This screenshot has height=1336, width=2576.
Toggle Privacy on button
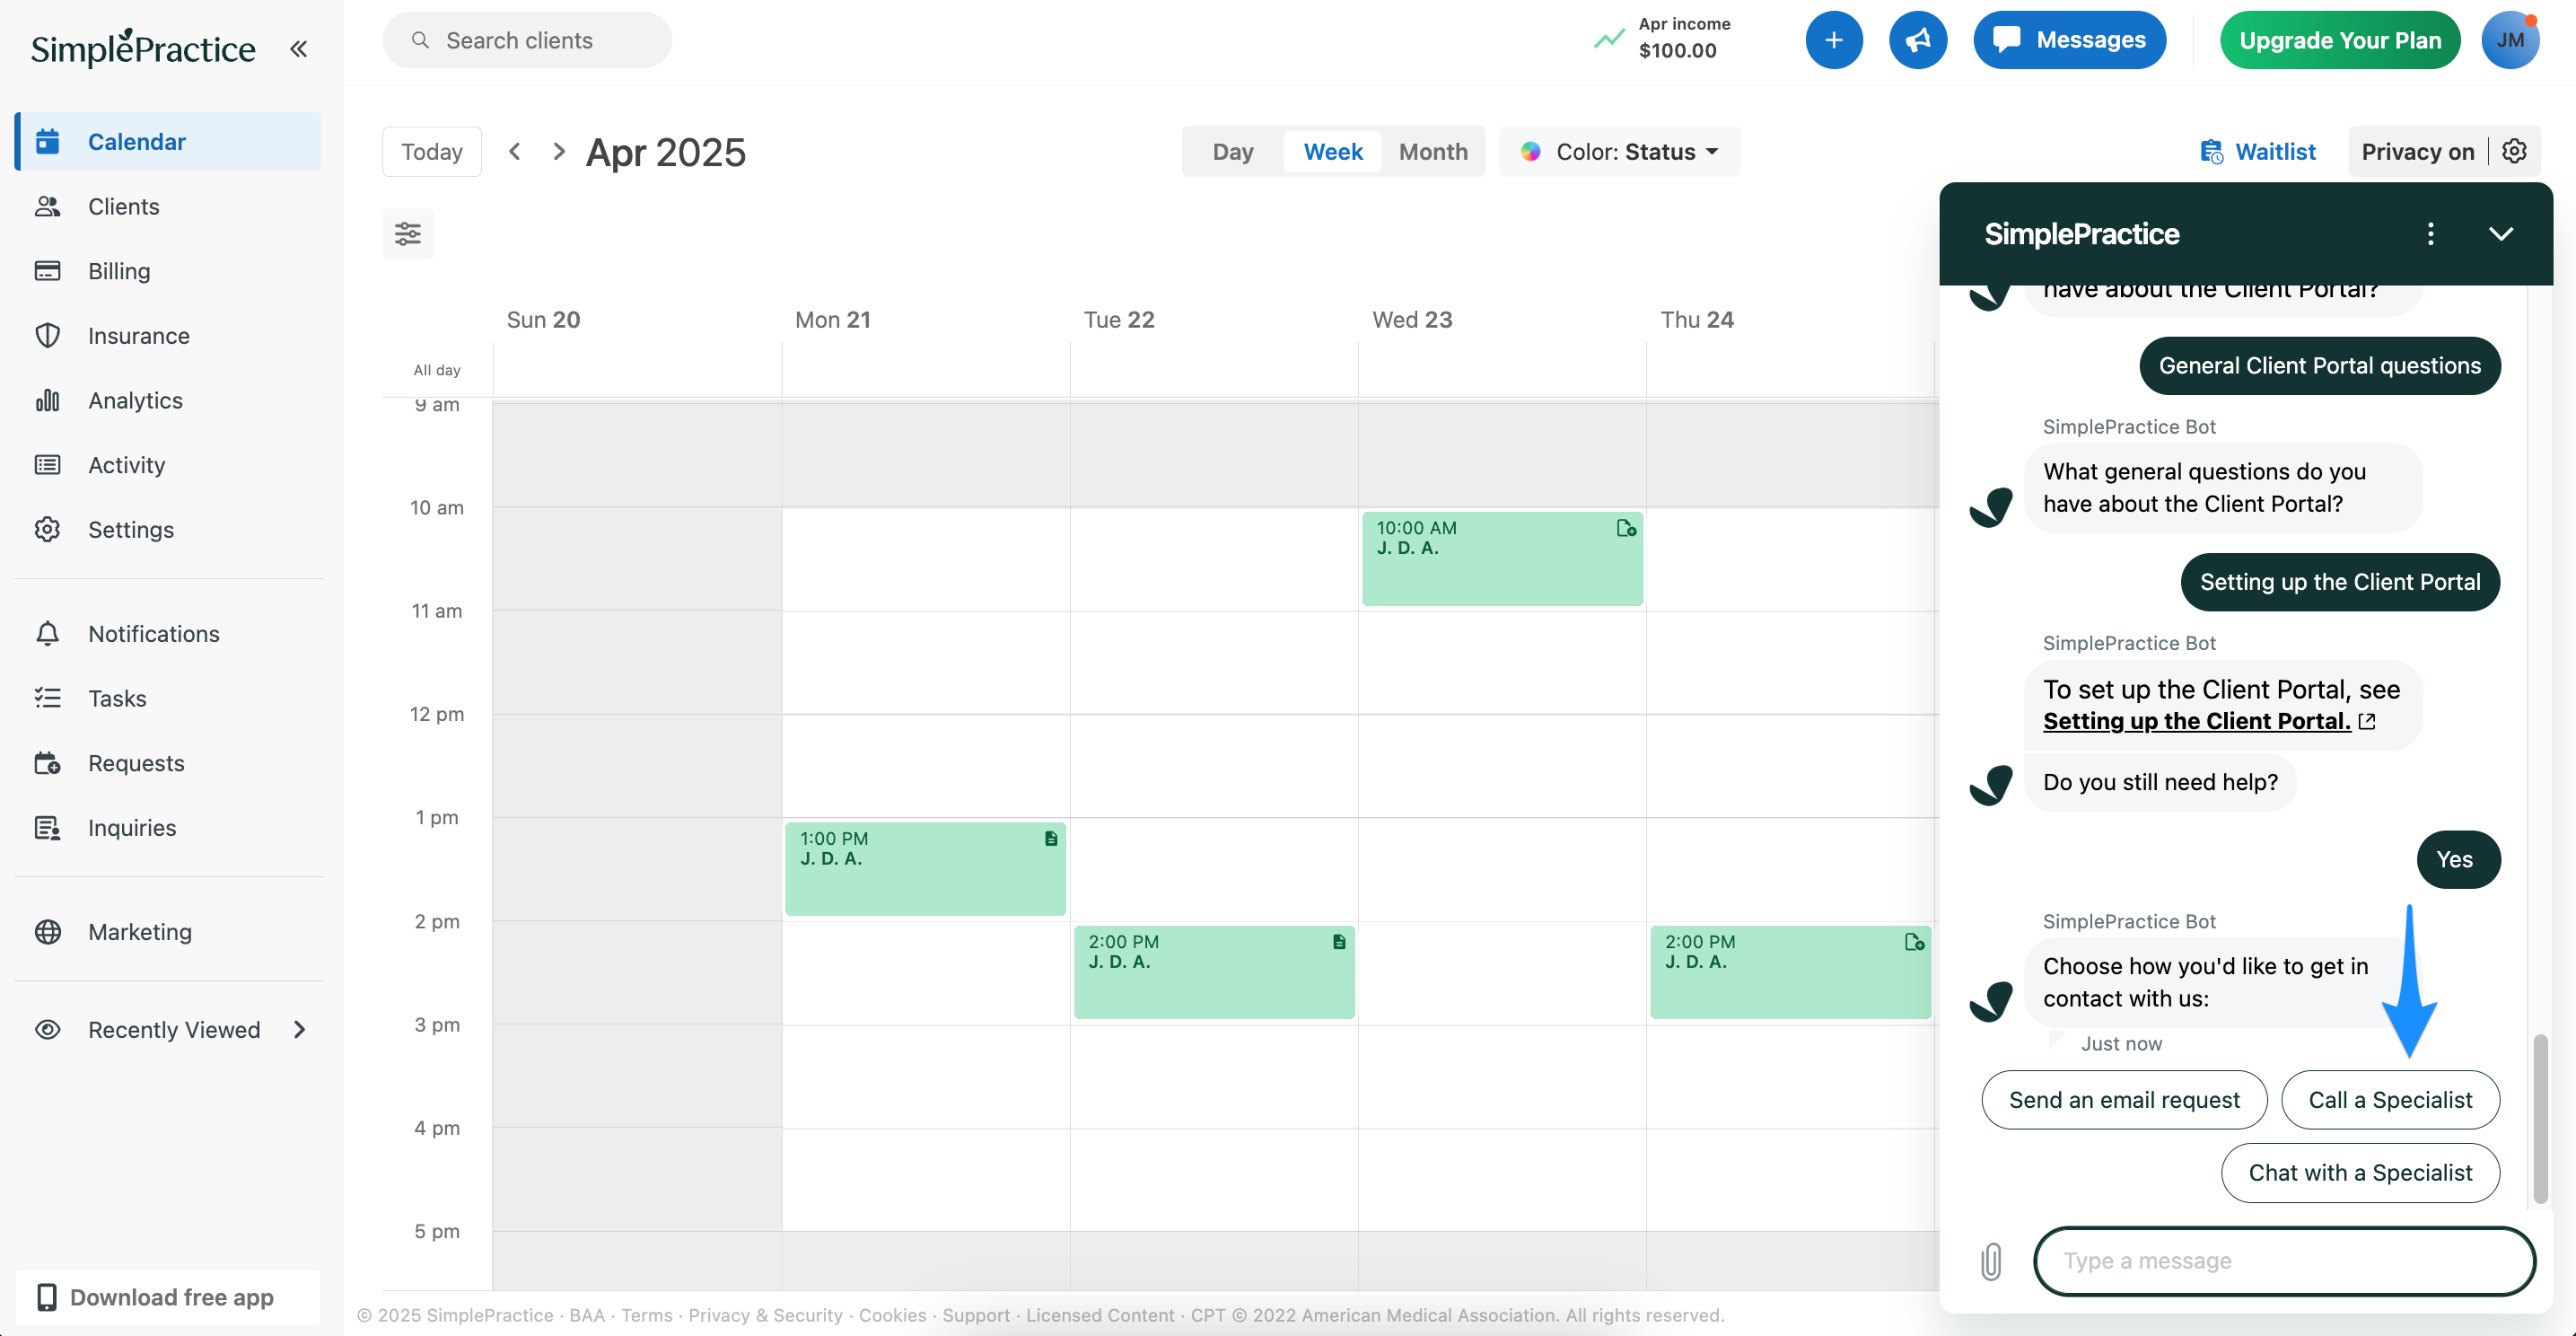(x=2417, y=151)
